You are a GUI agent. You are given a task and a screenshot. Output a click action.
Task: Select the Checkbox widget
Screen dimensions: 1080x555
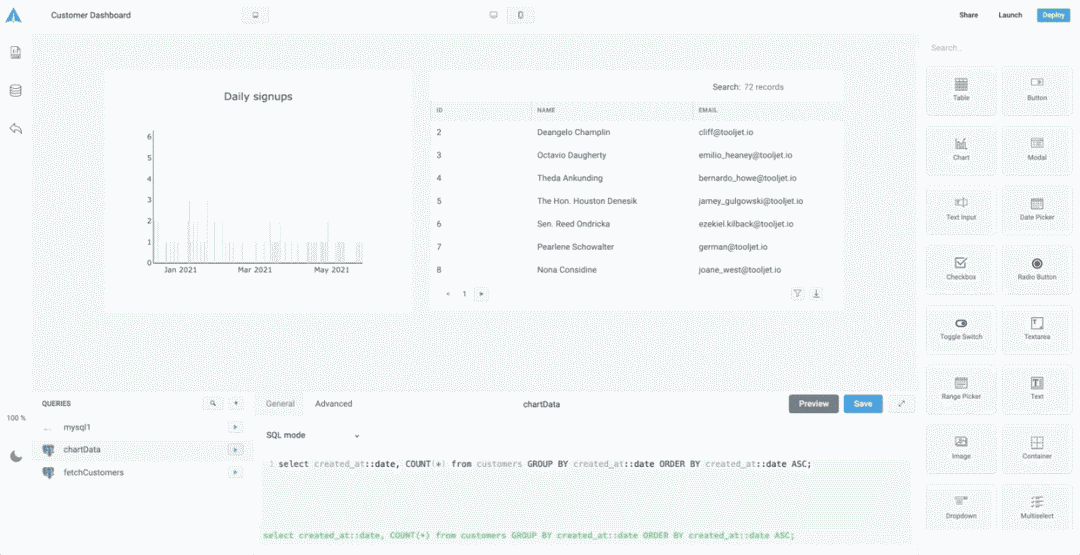click(961, 269)
